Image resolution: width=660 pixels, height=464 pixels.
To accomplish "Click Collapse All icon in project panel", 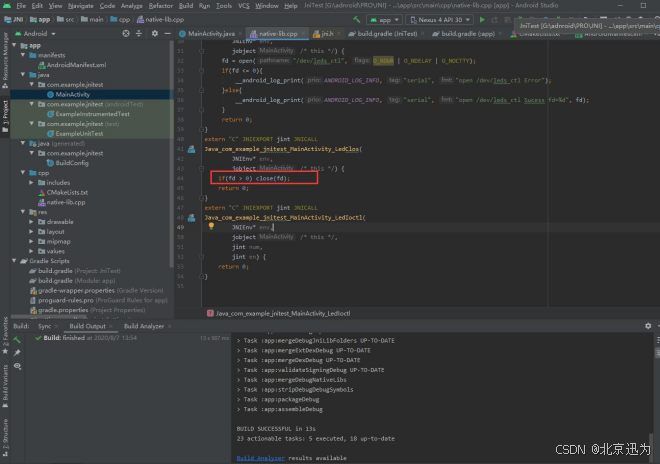I will pos(139,33).
